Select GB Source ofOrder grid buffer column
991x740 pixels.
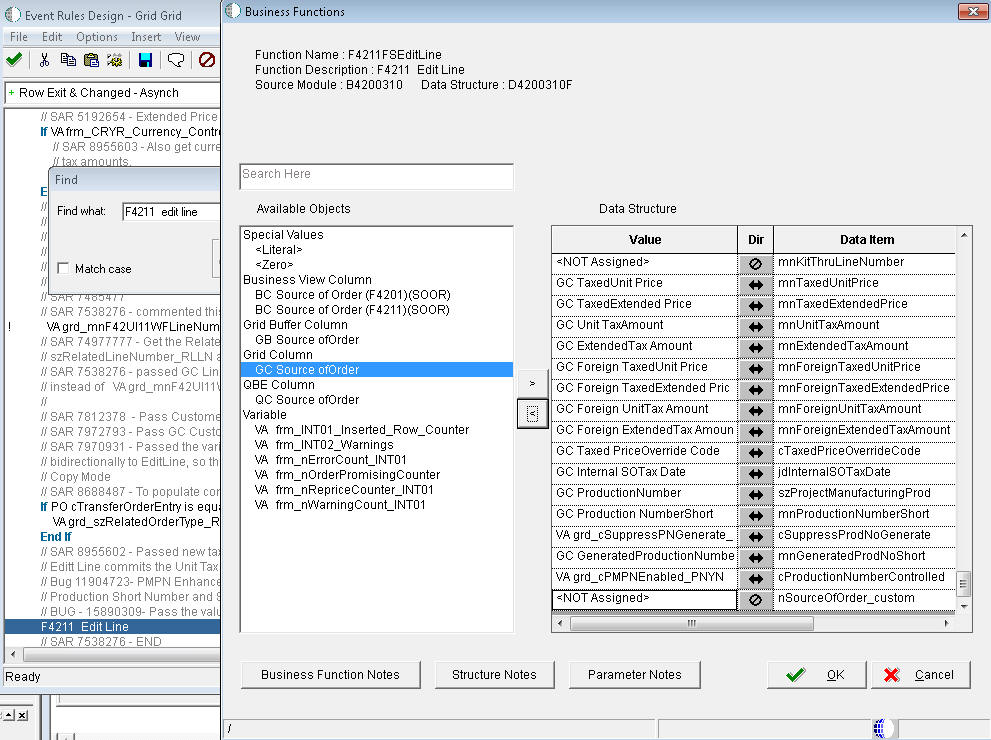[x=307, y=340]
